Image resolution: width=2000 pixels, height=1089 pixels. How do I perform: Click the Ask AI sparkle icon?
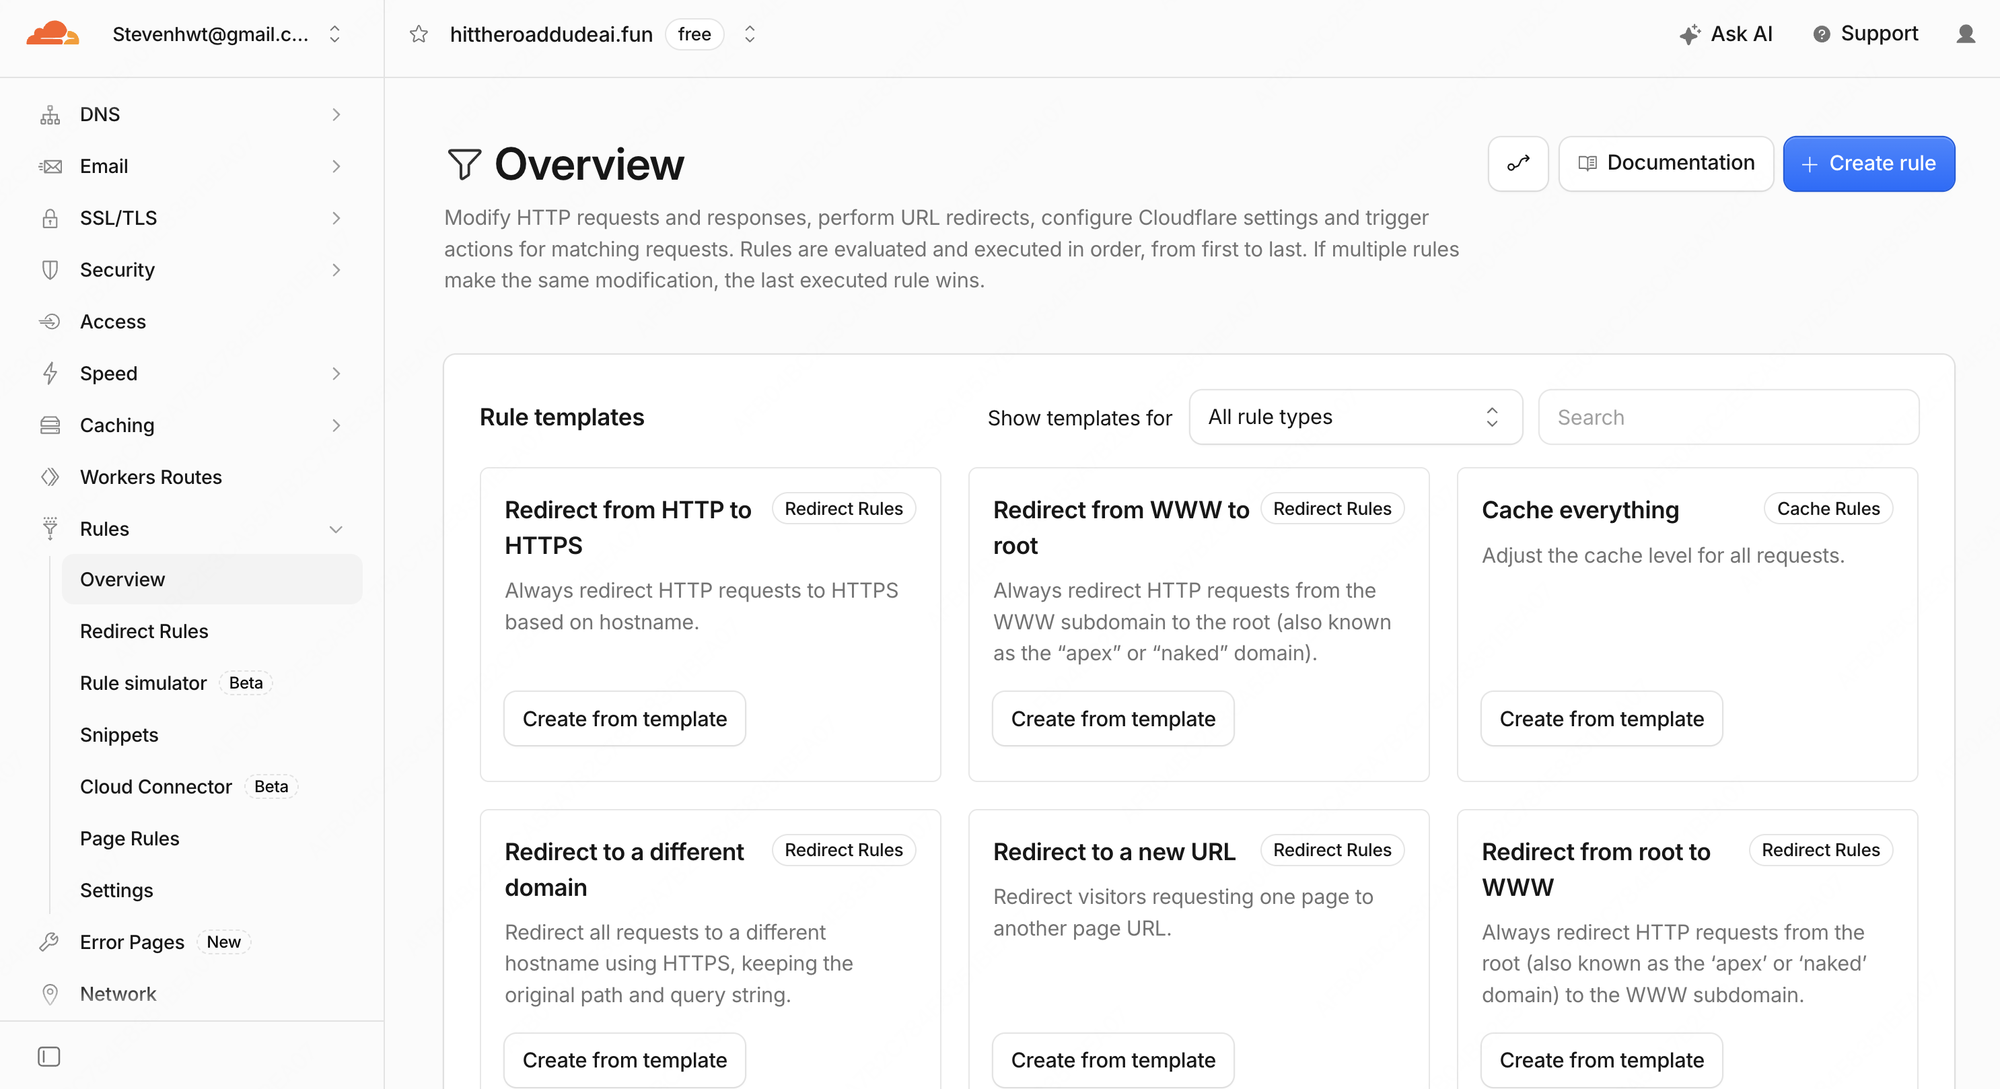pyautogui.click(x=1690, y=35)
